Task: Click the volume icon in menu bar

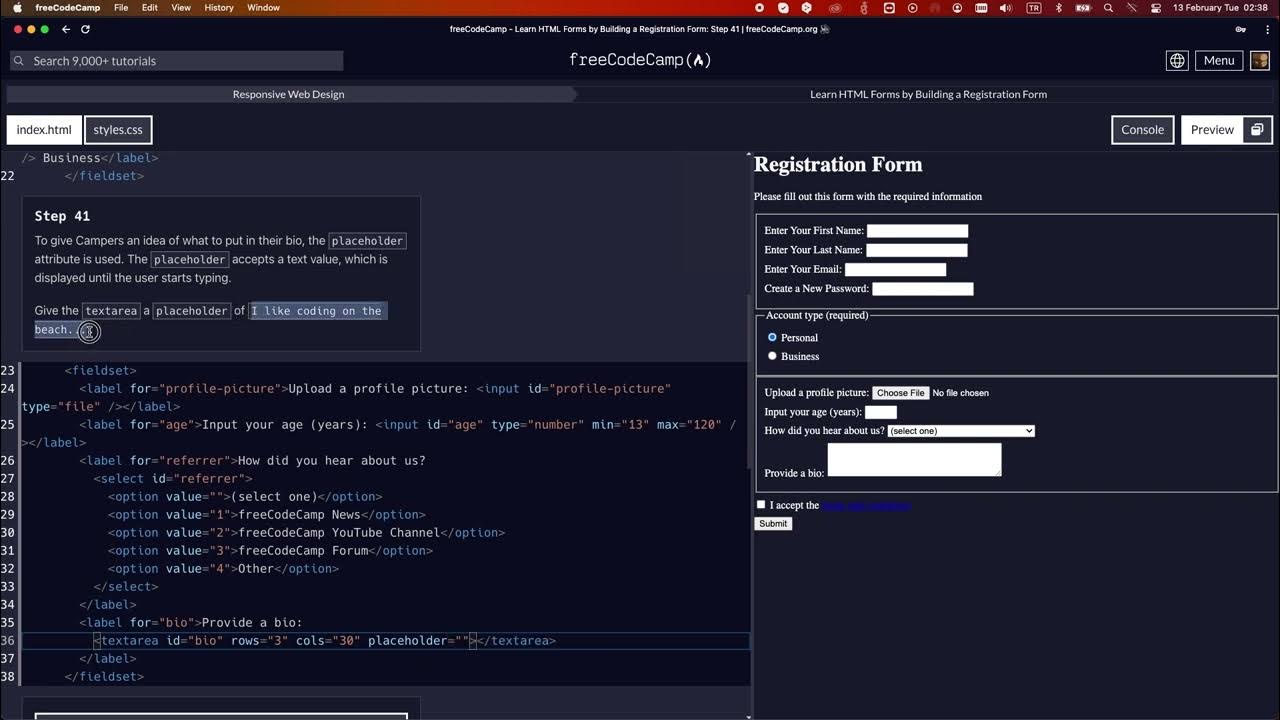Action: click(x=1005, y=7)
